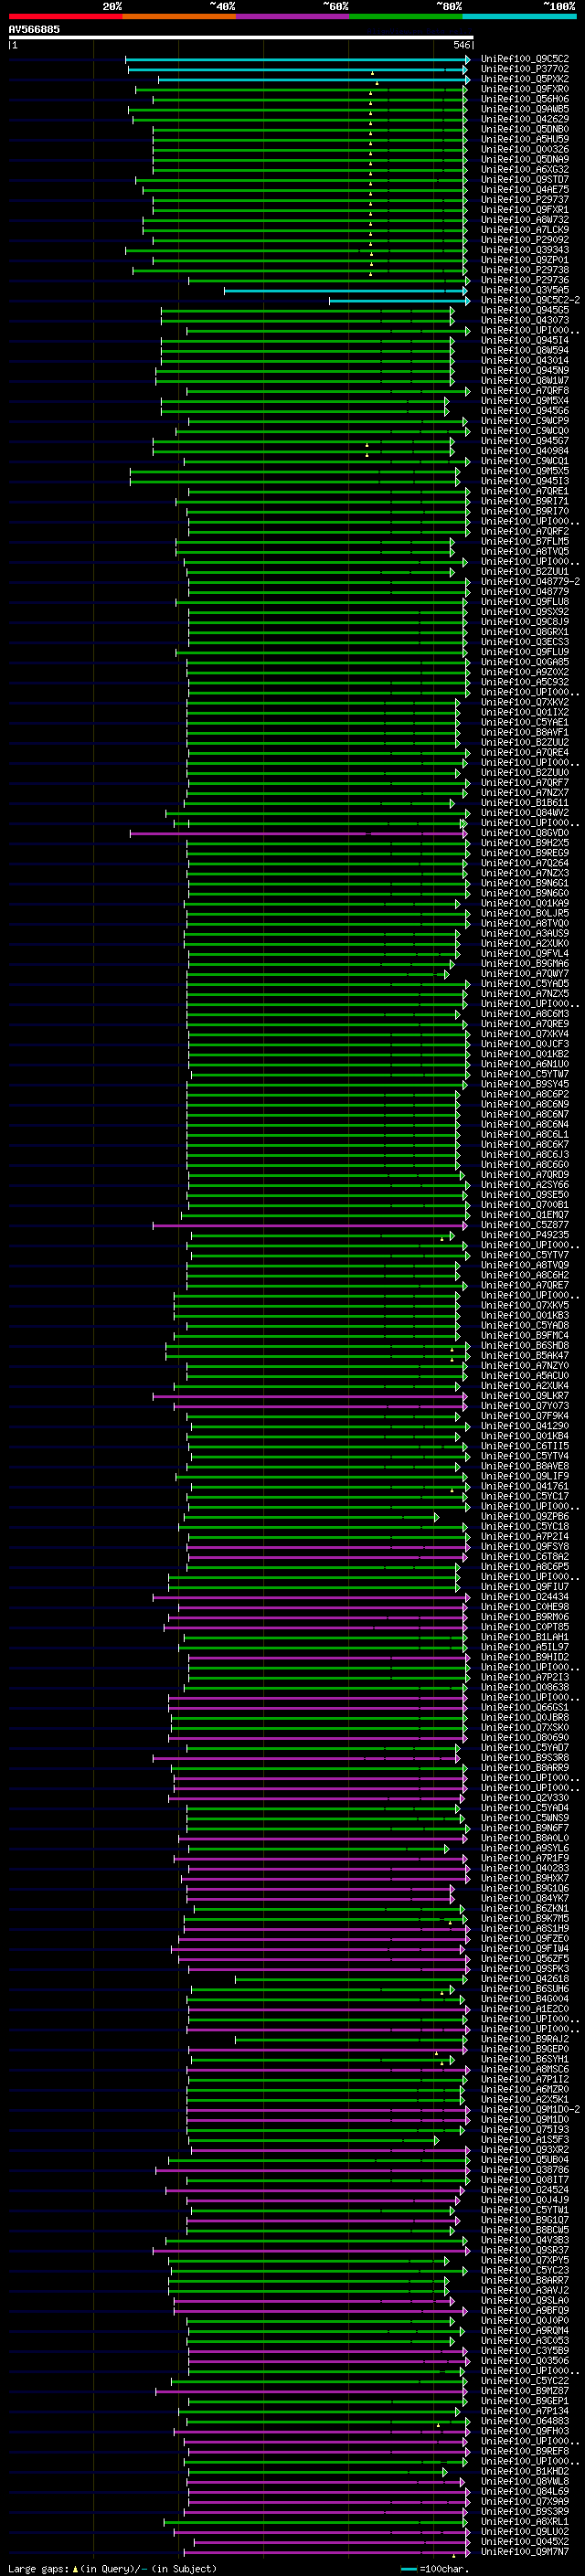Open the UniRef100_Q8W594 entry

pos(525,351)
